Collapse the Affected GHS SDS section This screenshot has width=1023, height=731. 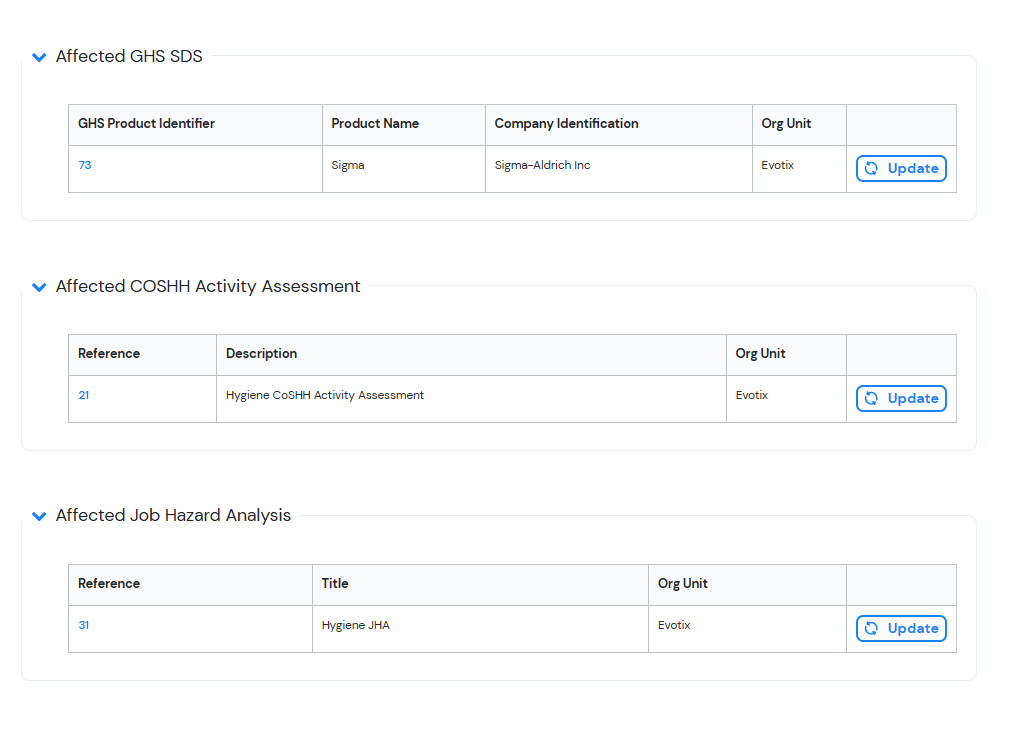pyautogui.click(x=39, y=57)
